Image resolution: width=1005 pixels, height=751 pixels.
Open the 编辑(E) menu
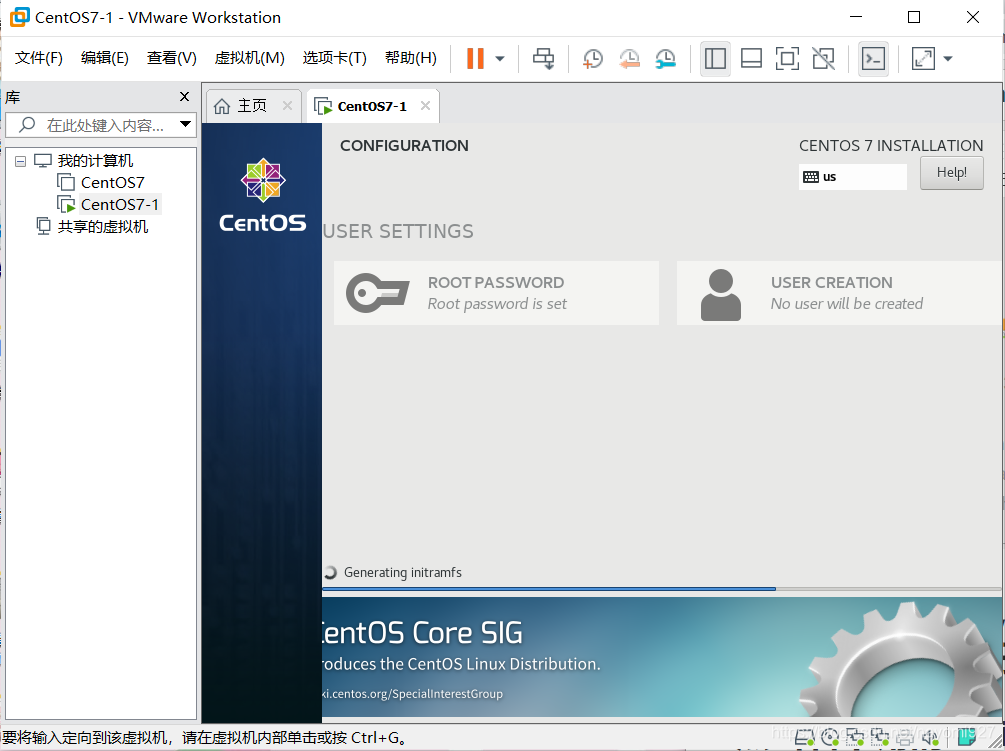click(x=104, y=58)
